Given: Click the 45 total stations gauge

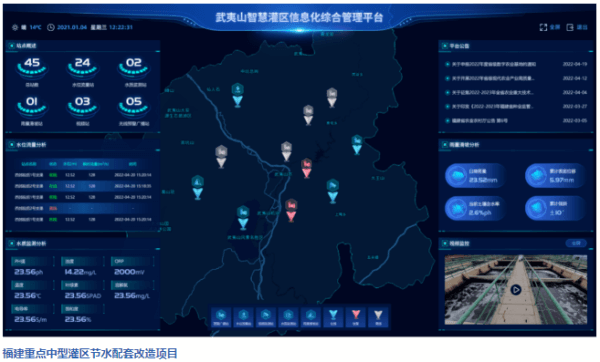Looking at the screenshot, I should [x=32, y=67].
